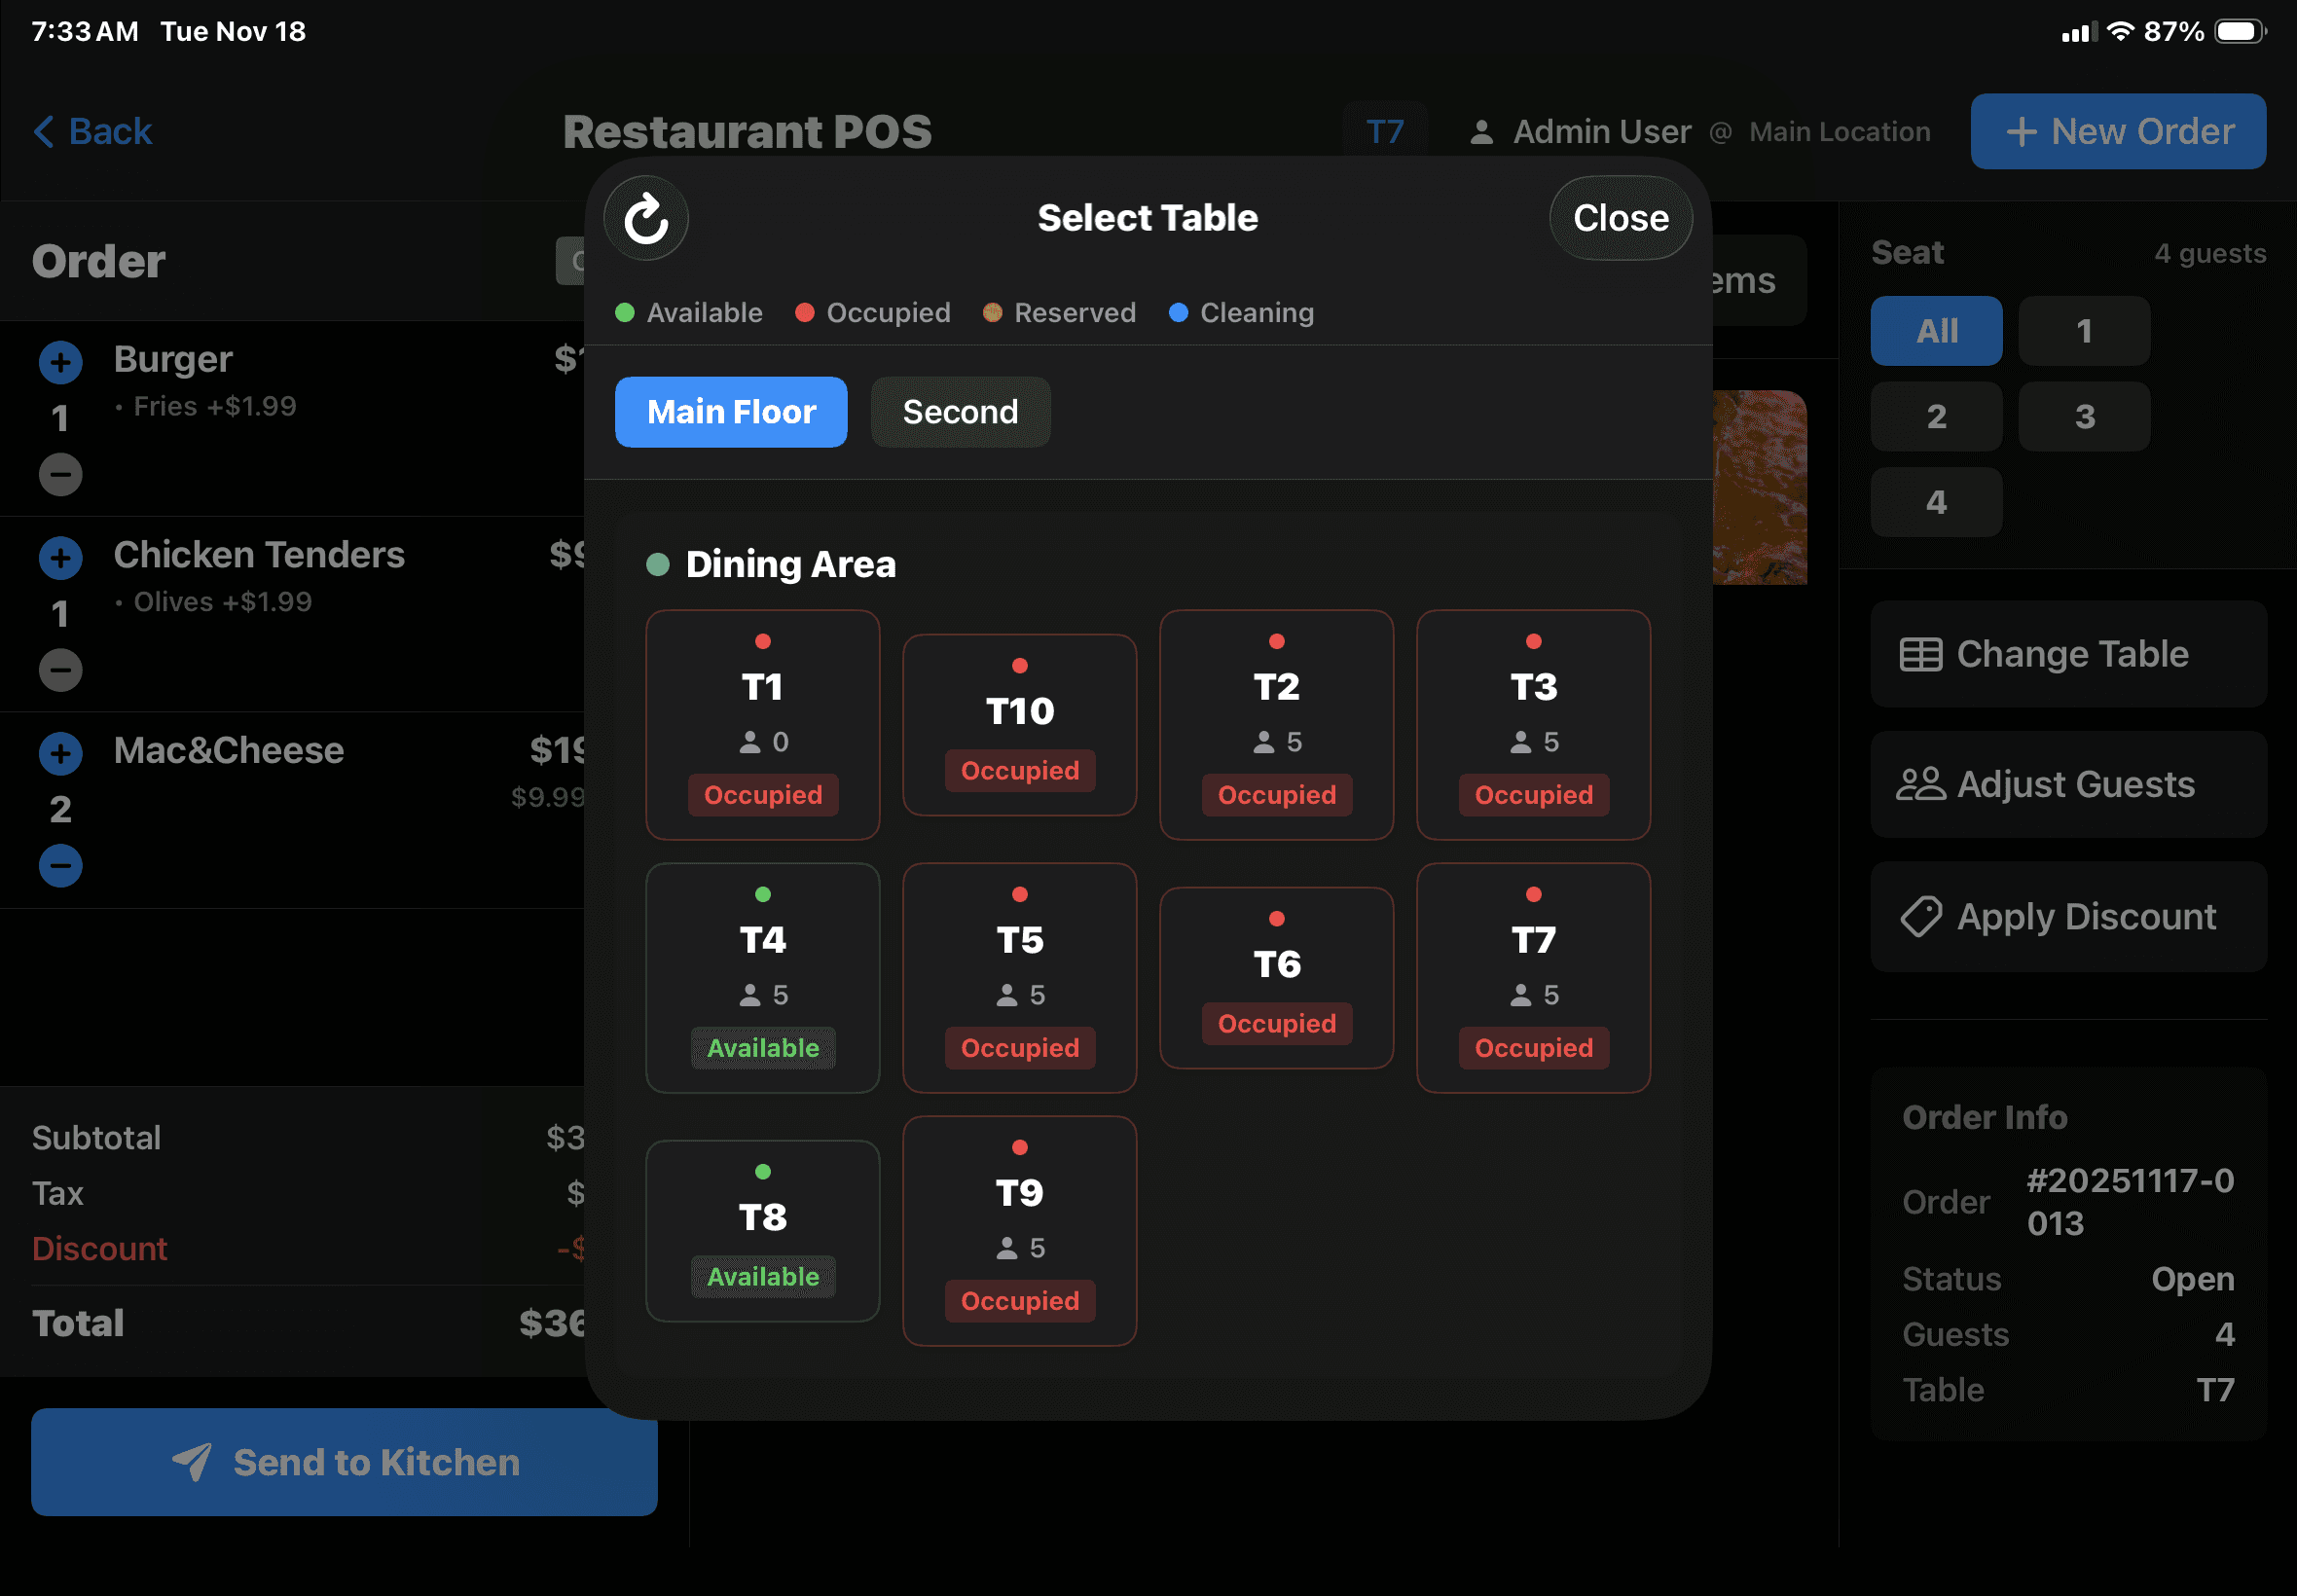Decrease Mac&Cheese quantity with minus icon
Screen dimensions: 2297x1596
tap(60, 866)
